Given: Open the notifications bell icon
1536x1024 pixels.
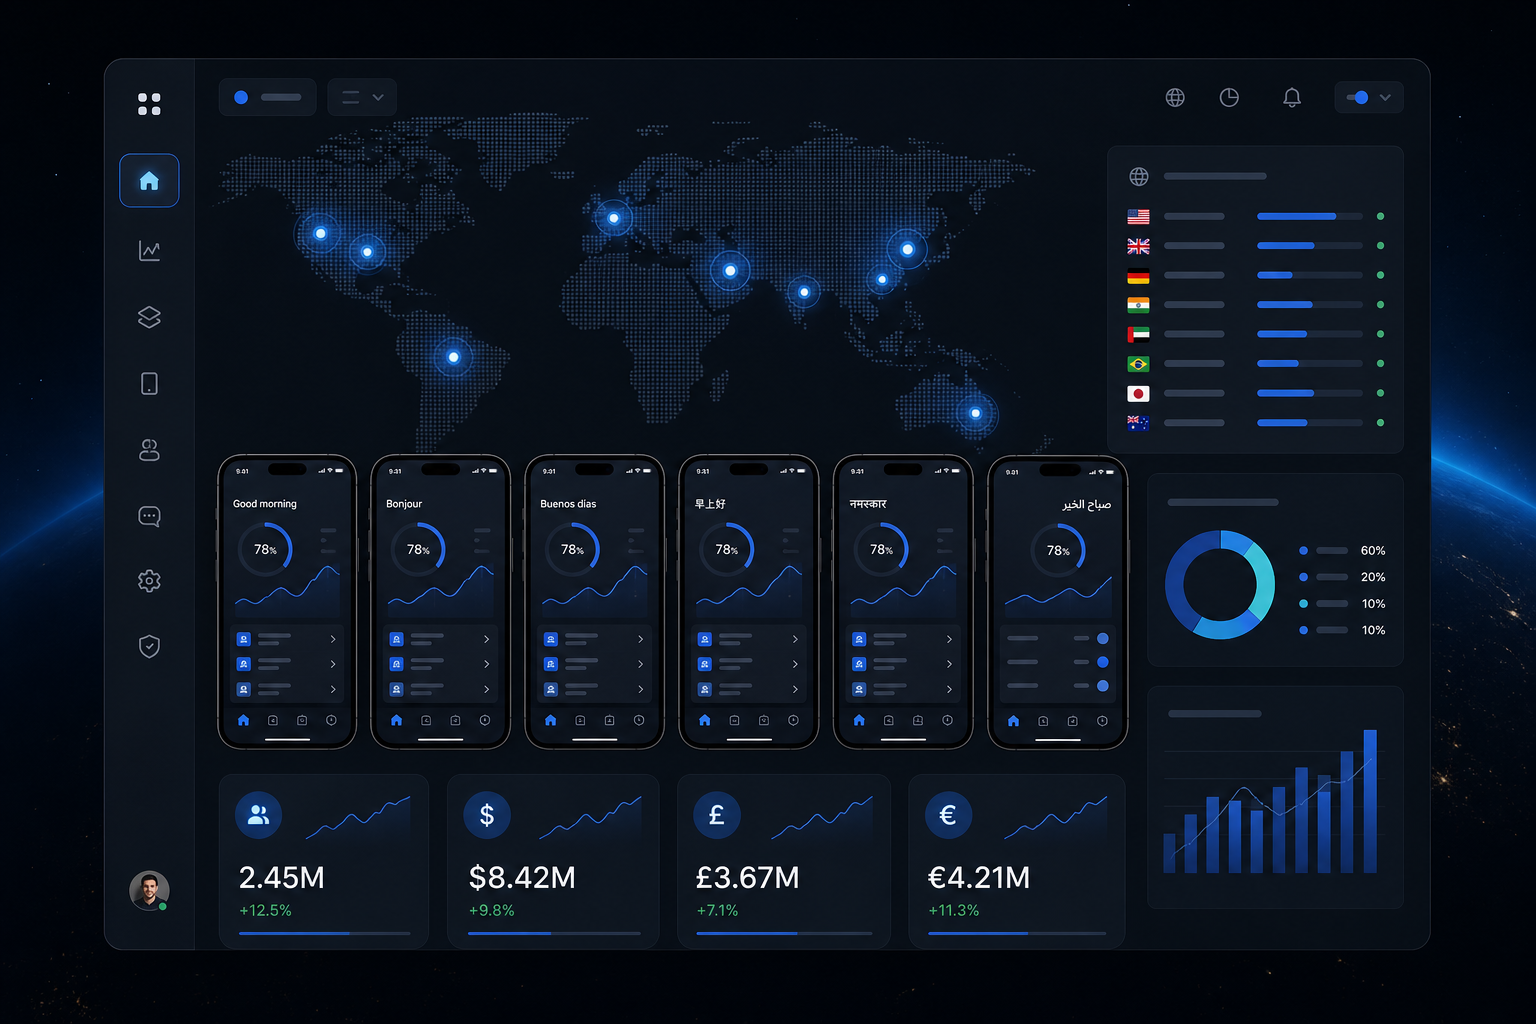Looking at the screenshot, I should pos(1292,97).
